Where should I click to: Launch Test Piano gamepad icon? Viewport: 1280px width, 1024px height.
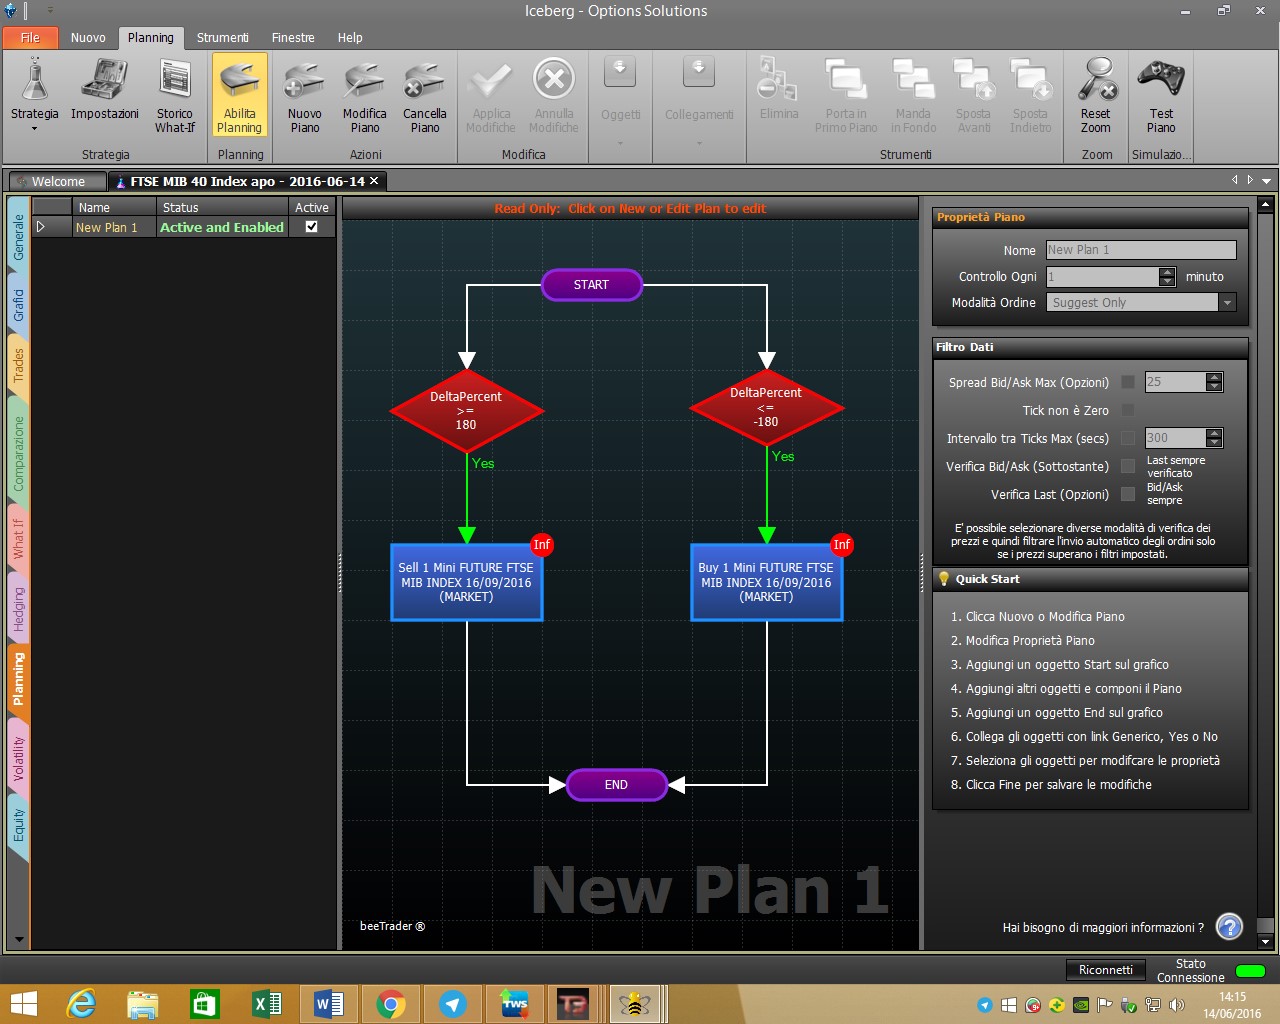point(1160,80)
